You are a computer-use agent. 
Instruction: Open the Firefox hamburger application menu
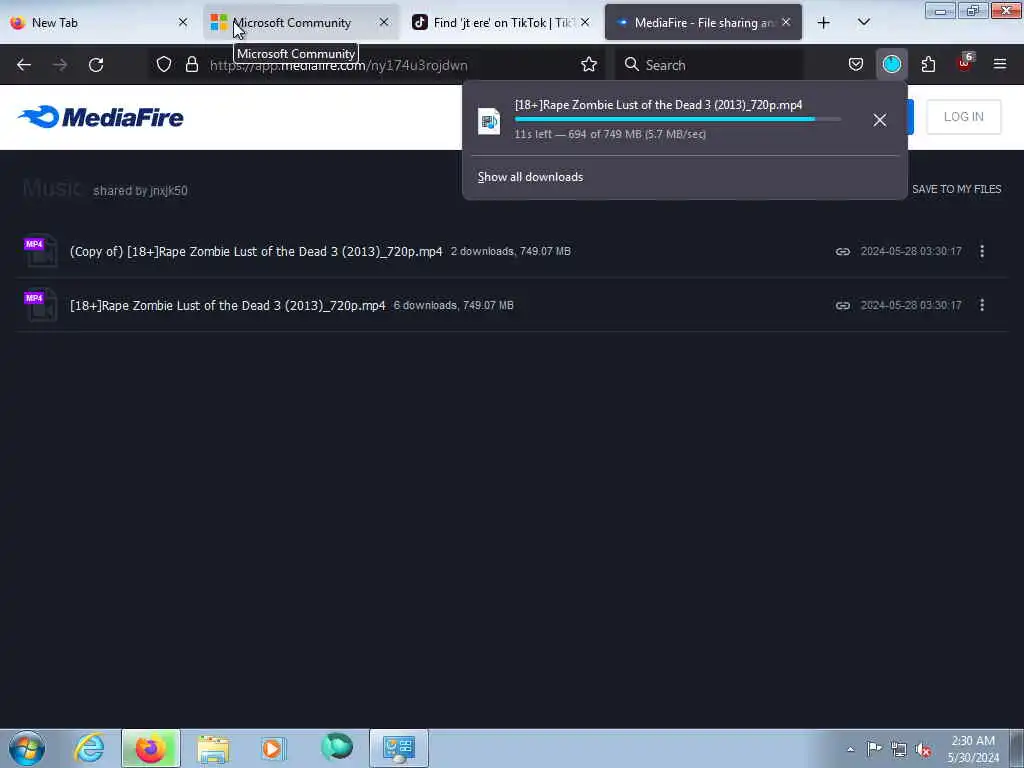tap(999, 64)
